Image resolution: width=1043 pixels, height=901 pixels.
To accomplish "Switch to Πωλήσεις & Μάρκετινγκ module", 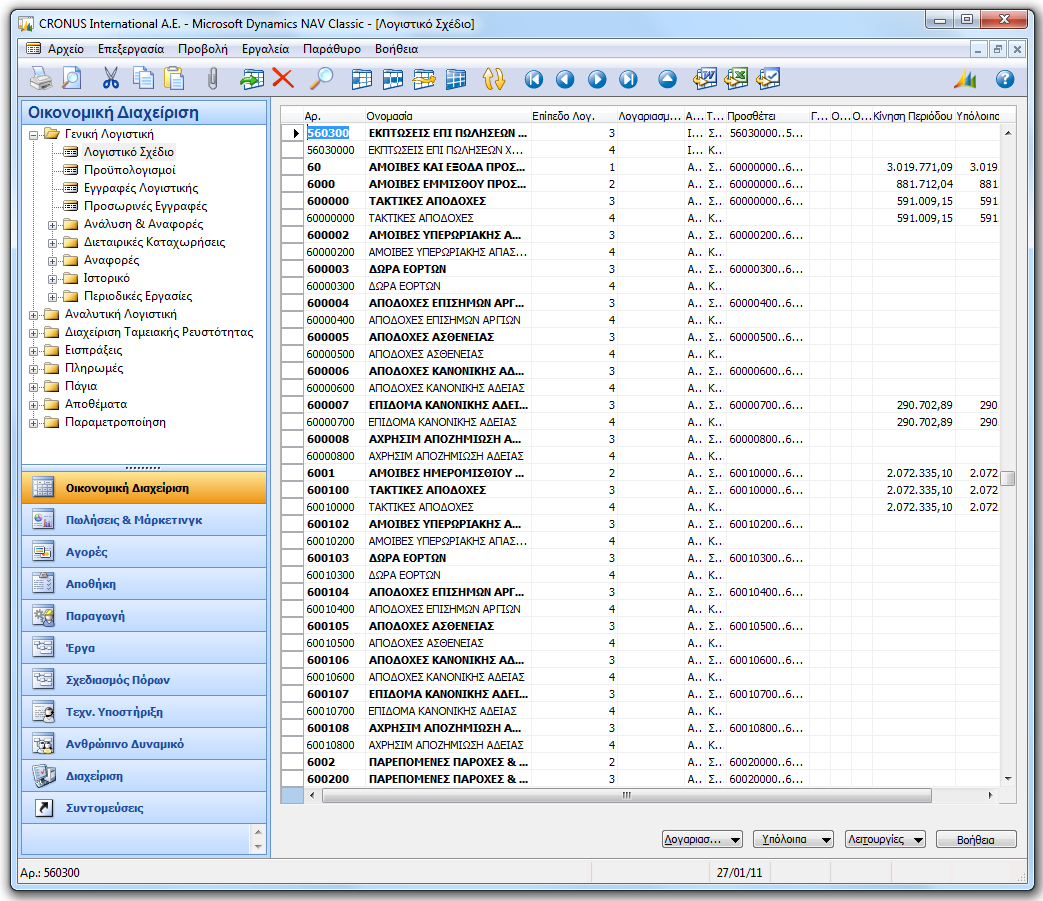I will pos(144,520).
